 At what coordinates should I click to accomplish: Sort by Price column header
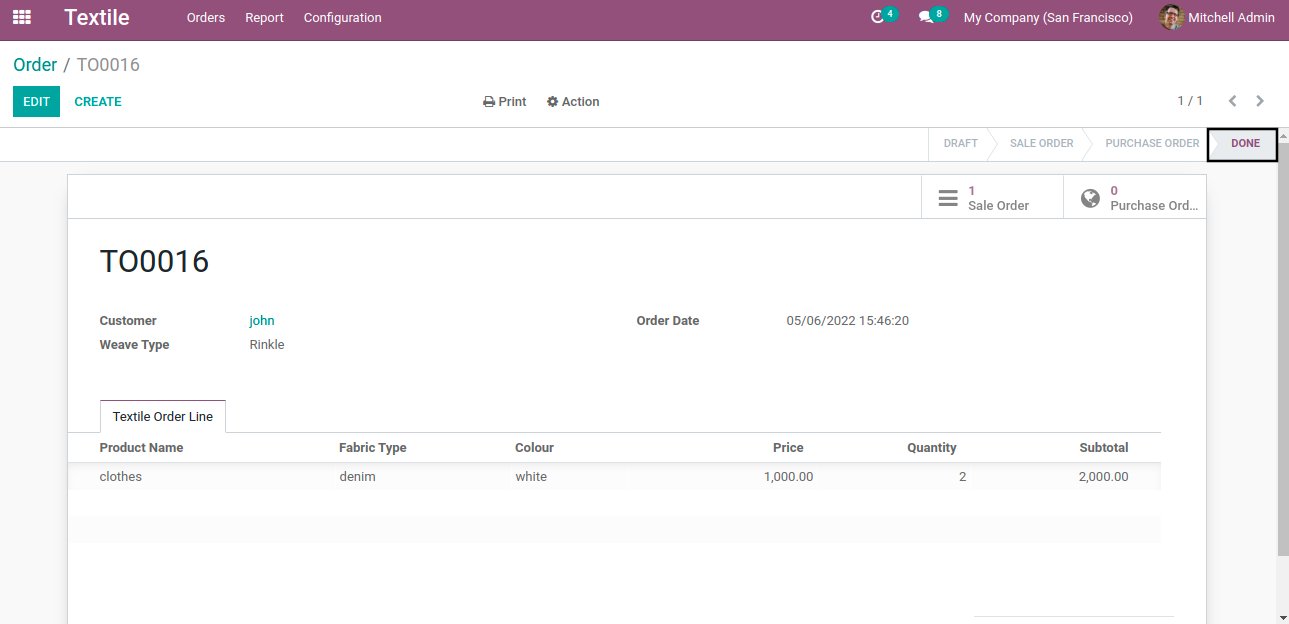[788, 448]
